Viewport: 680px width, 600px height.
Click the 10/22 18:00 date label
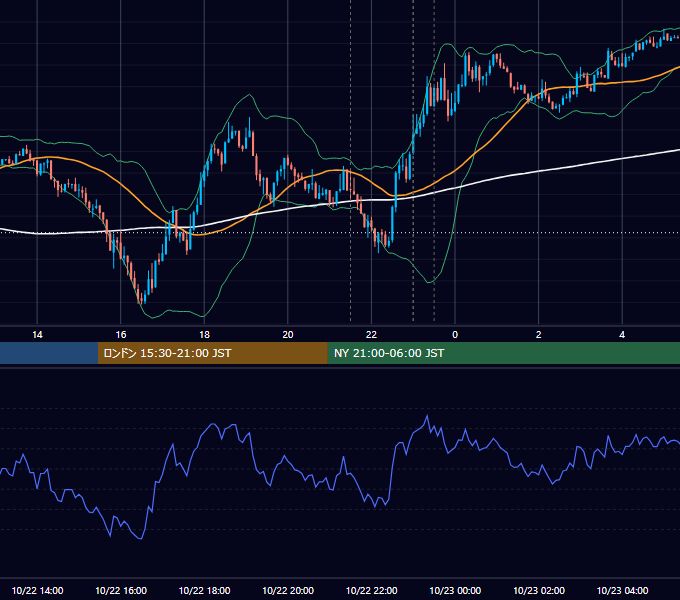coord(204,590)
